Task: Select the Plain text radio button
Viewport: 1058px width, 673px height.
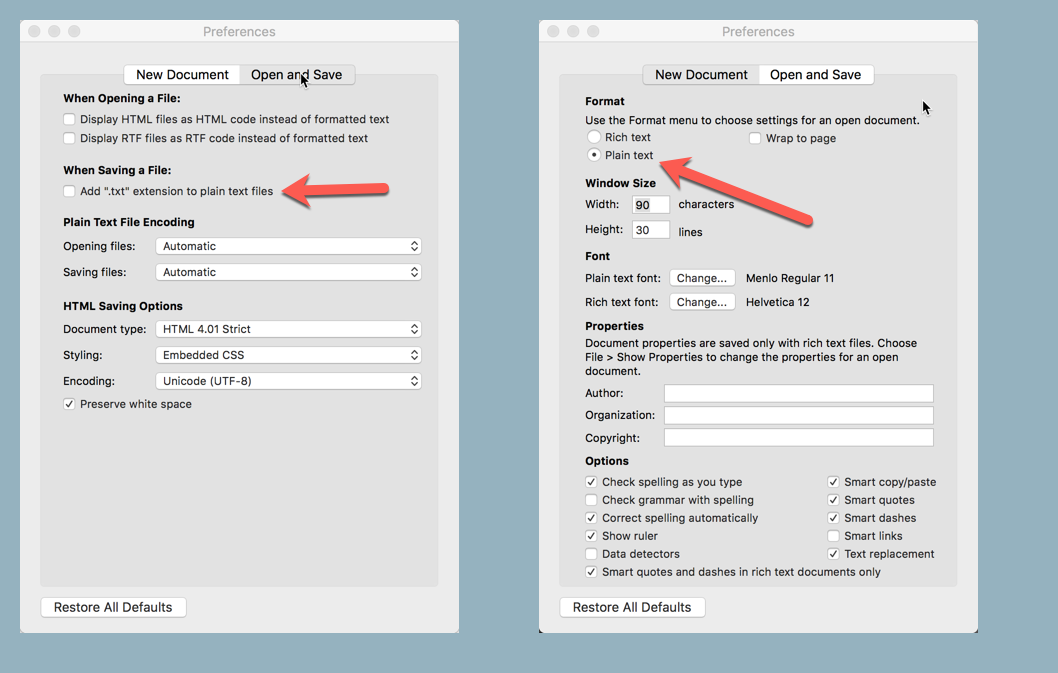Action: click(x=594, y=155)
